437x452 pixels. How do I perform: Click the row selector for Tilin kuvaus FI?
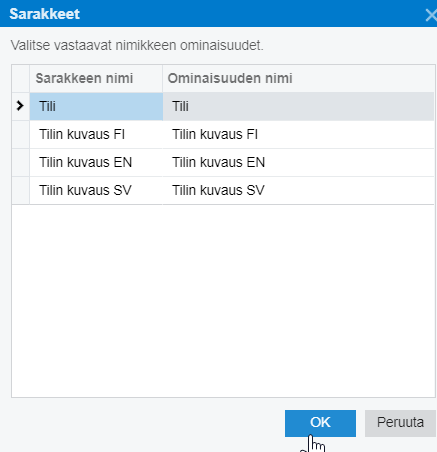pyautogui.click(x=21, y=134)
